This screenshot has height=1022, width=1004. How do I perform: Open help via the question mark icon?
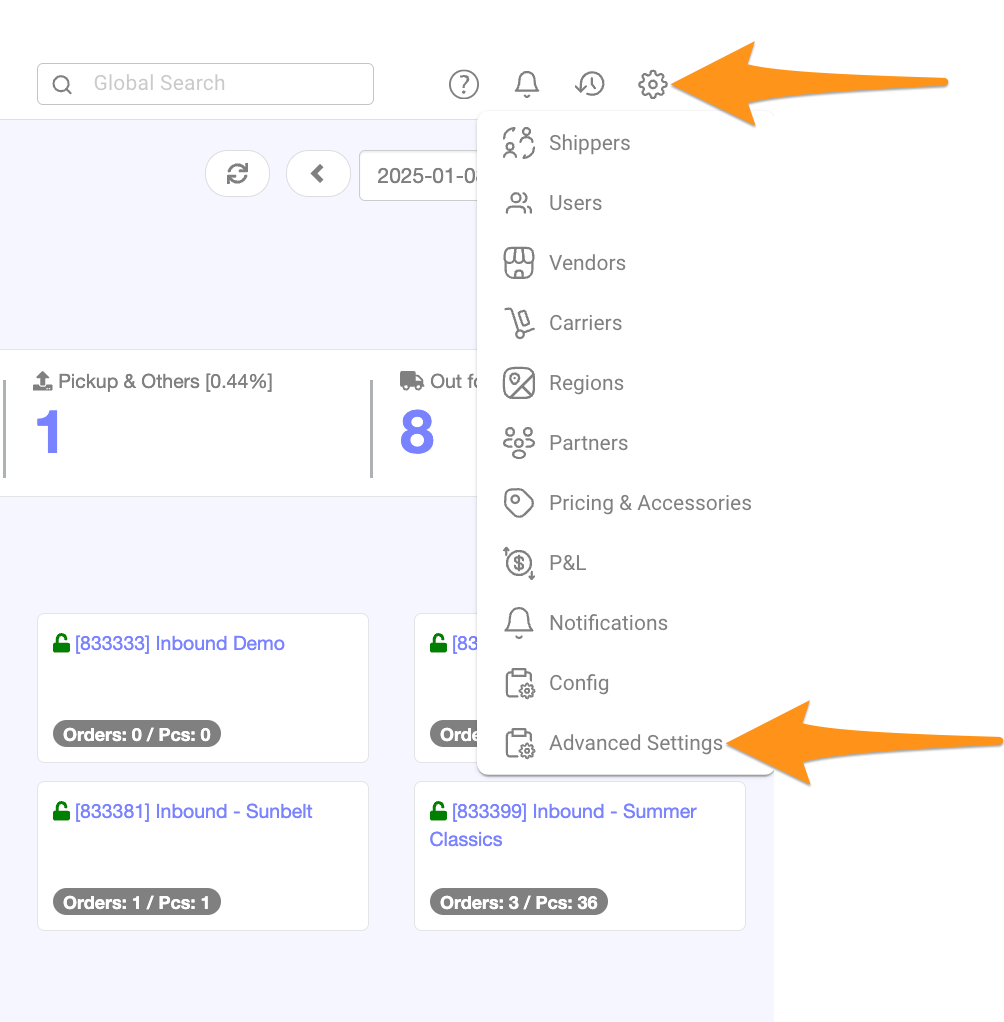464,84
